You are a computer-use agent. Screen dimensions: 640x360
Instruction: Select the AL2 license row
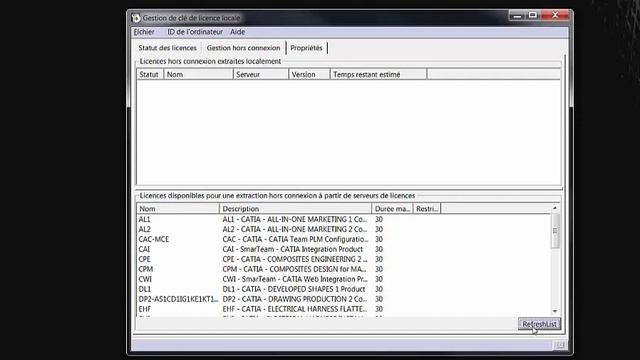(x=344, y=229)
